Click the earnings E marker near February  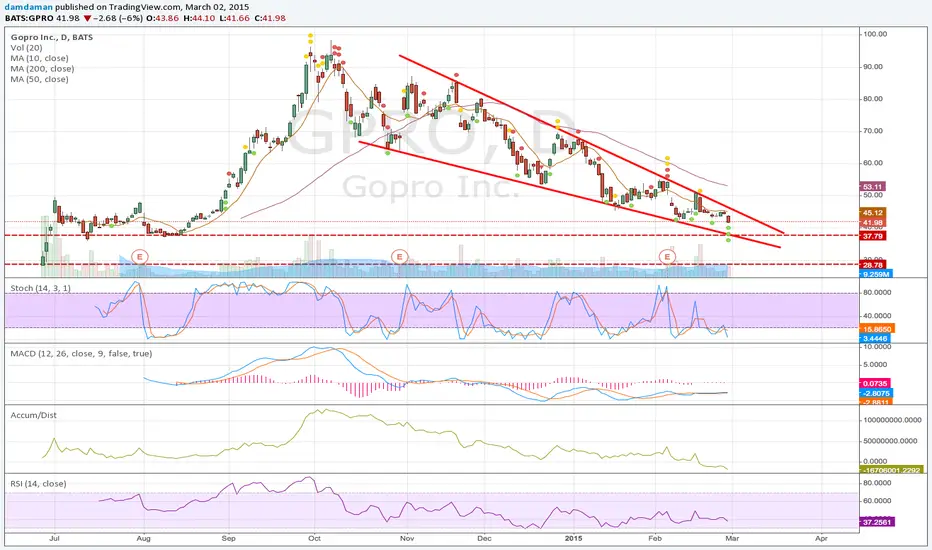pyautogui.click(x=667, y=257)
